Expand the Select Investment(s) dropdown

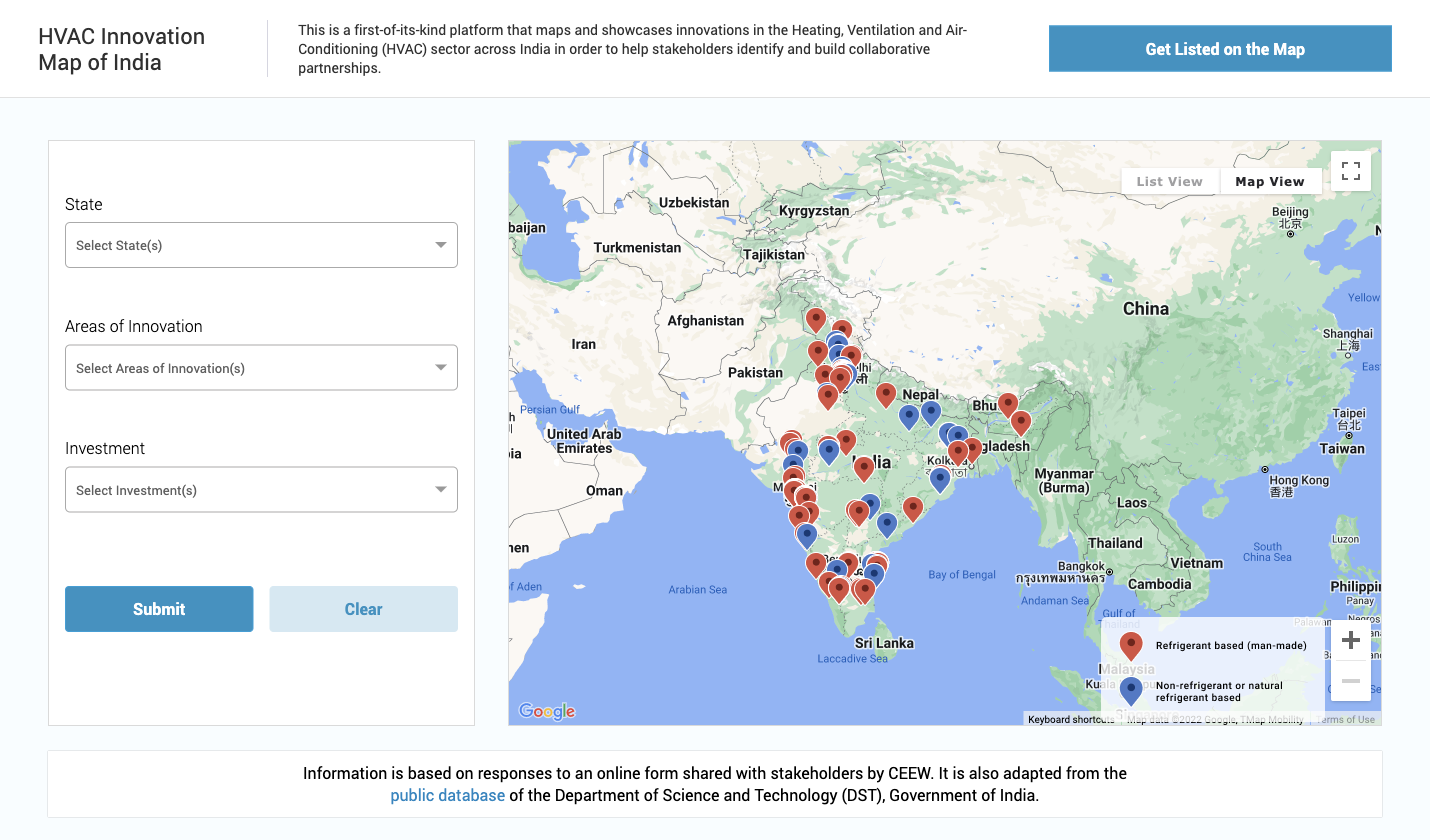click(261, 489)
